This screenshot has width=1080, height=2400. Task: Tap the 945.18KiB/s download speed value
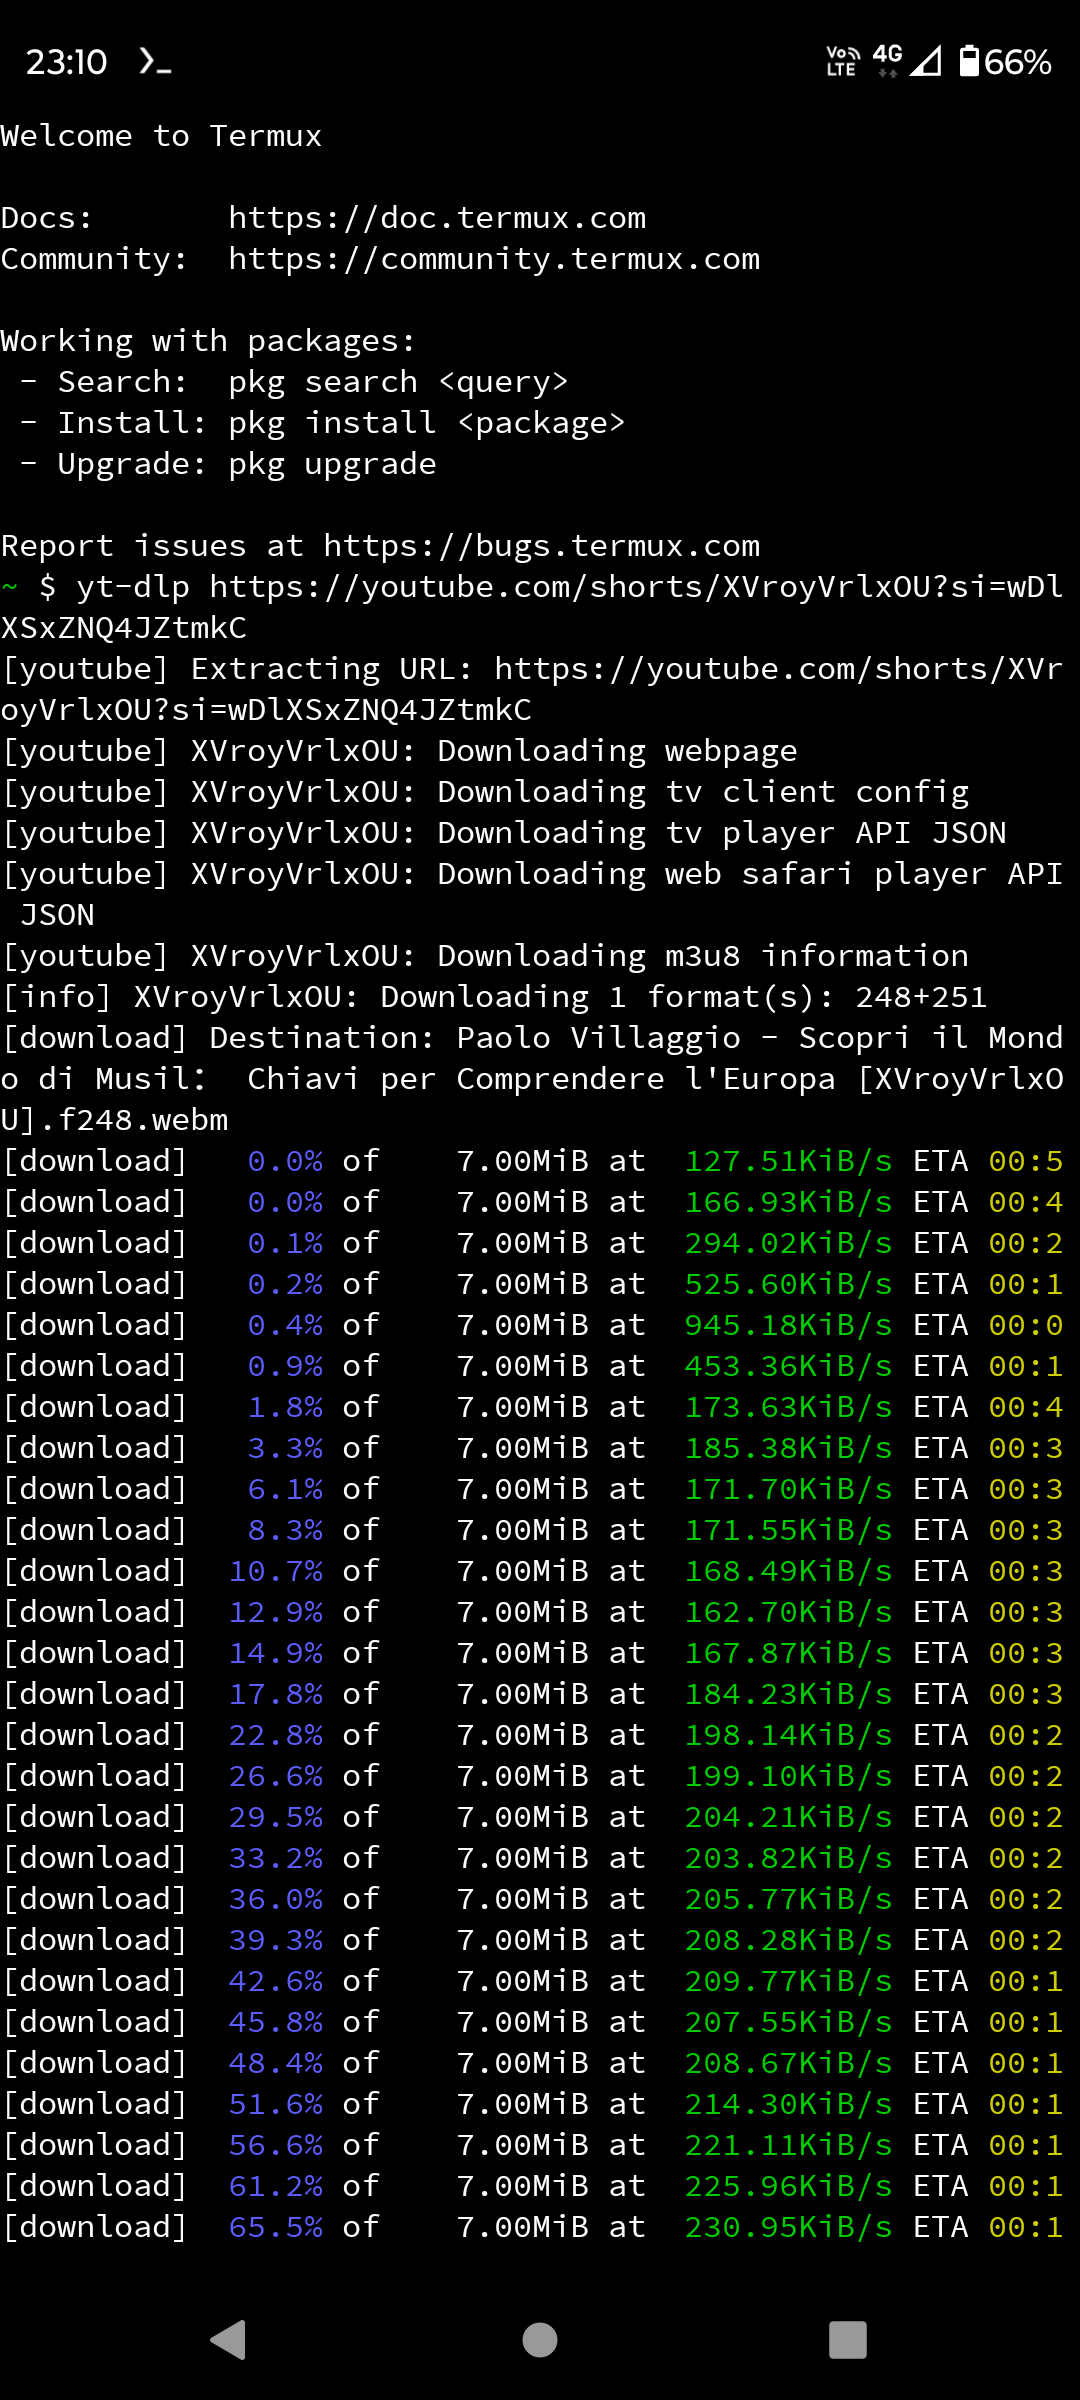[x=788, y=1325]
